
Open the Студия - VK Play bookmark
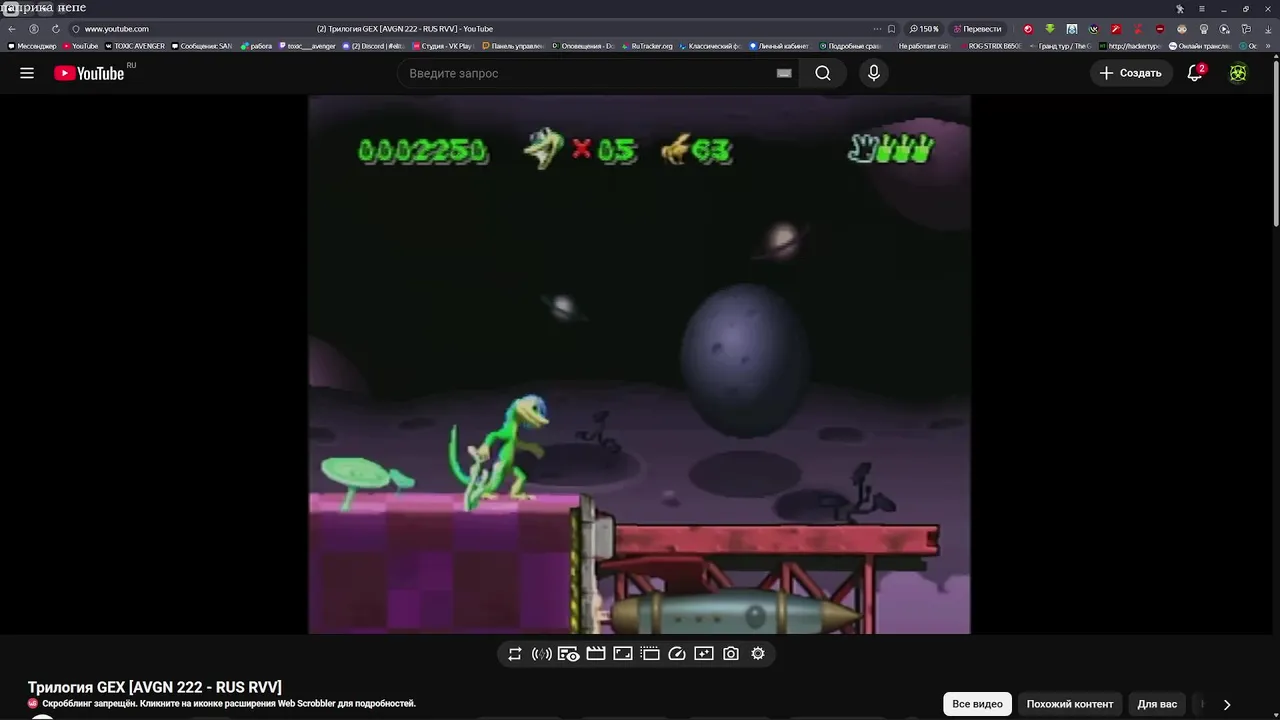pyautogui.click(x=443, y=46)
